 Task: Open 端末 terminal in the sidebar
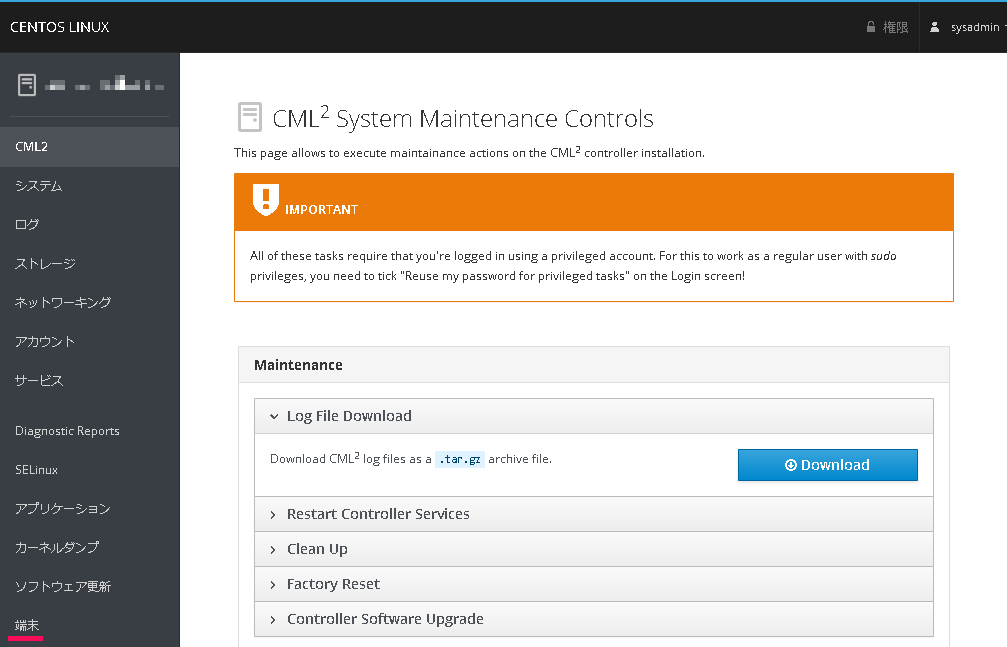coord(89,625)
